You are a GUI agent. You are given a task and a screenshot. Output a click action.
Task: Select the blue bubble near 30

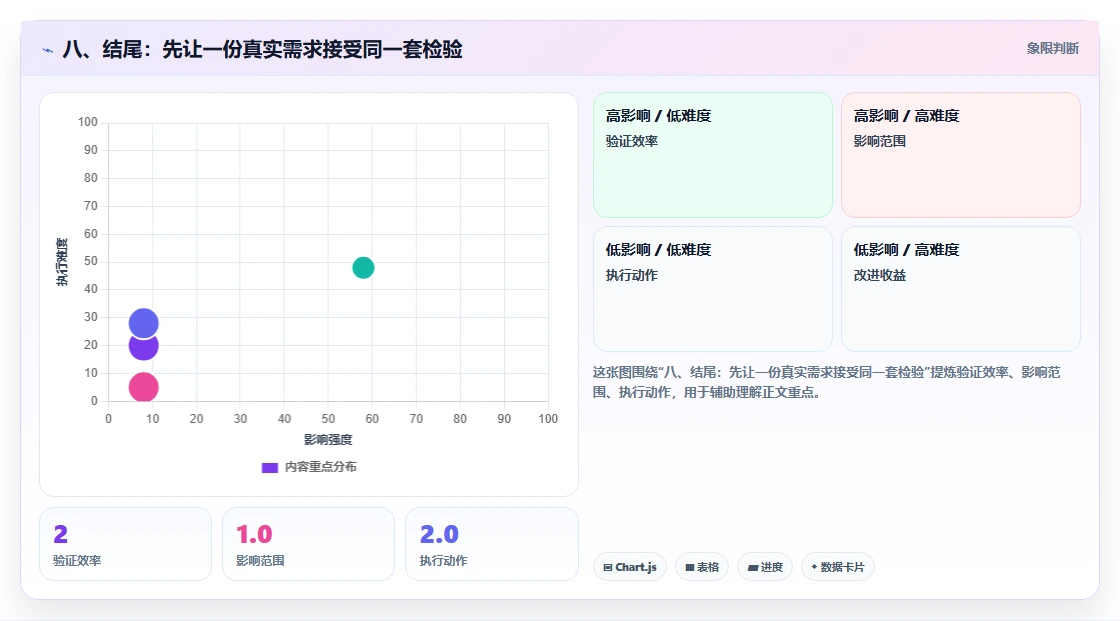point(144,323)
